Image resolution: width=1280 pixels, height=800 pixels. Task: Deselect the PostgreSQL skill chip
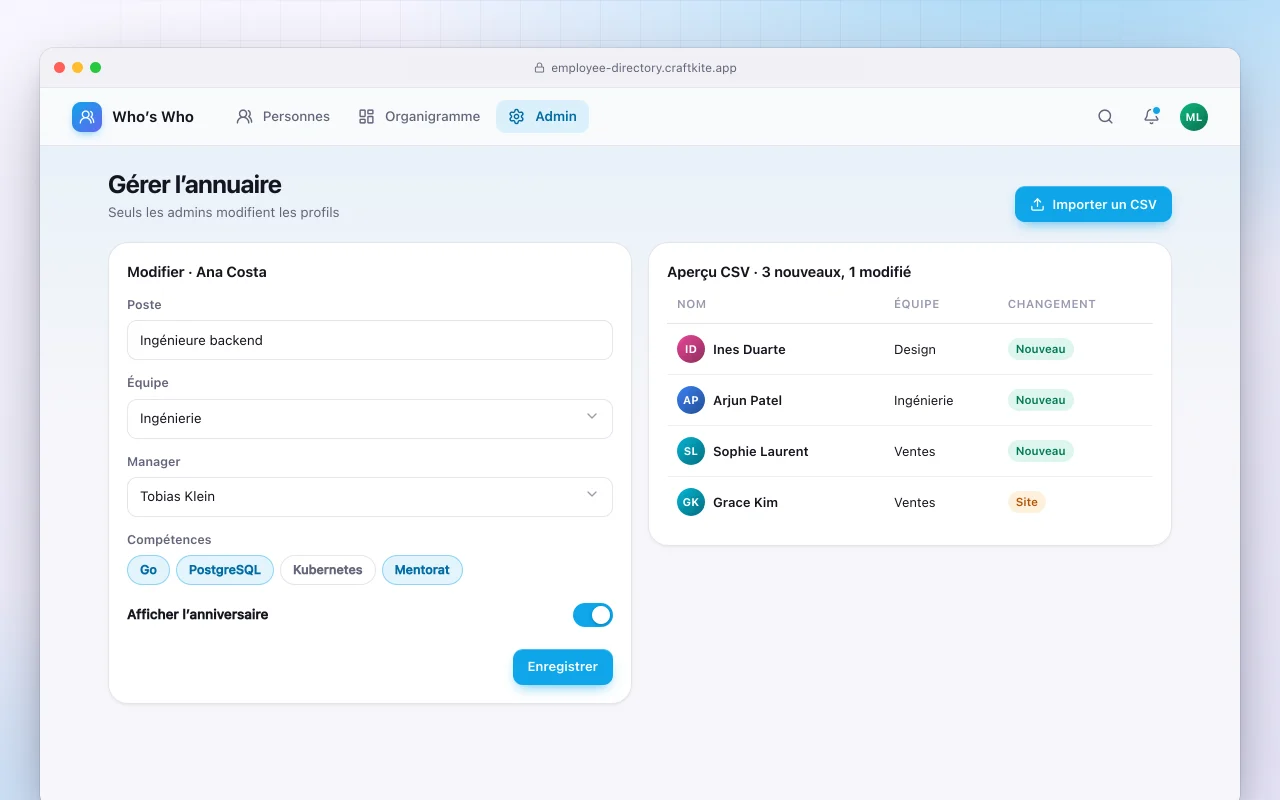(x=225, y=570)
